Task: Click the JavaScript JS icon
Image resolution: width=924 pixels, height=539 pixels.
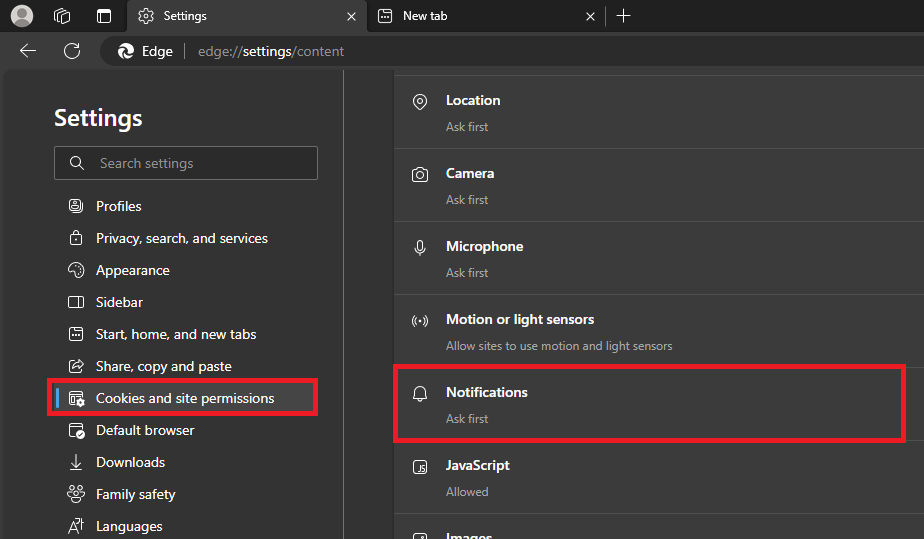Action: [x=420, y=467]
